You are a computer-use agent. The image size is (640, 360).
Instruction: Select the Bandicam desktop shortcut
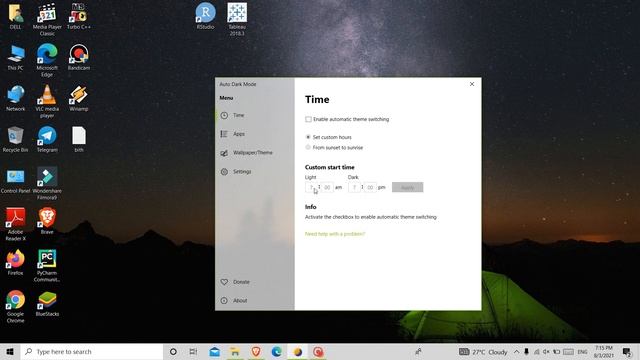79,58
